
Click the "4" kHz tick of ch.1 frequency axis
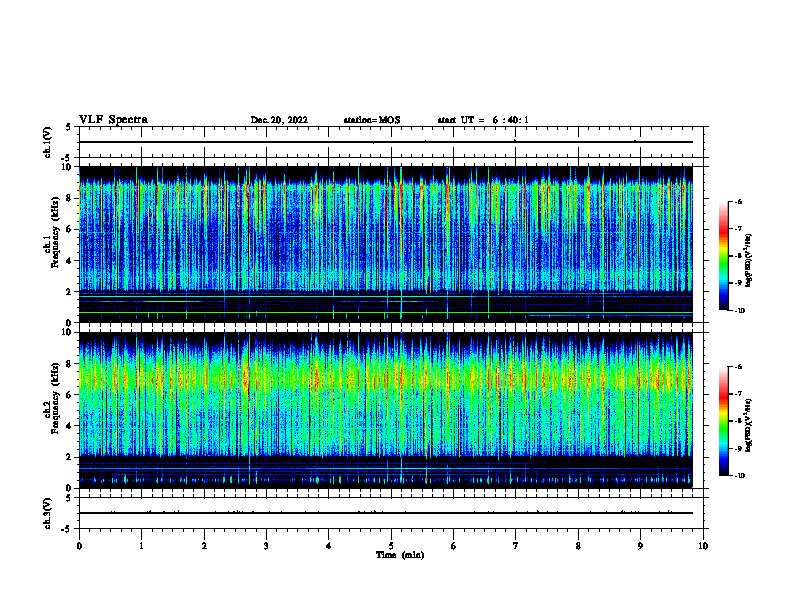70,261
